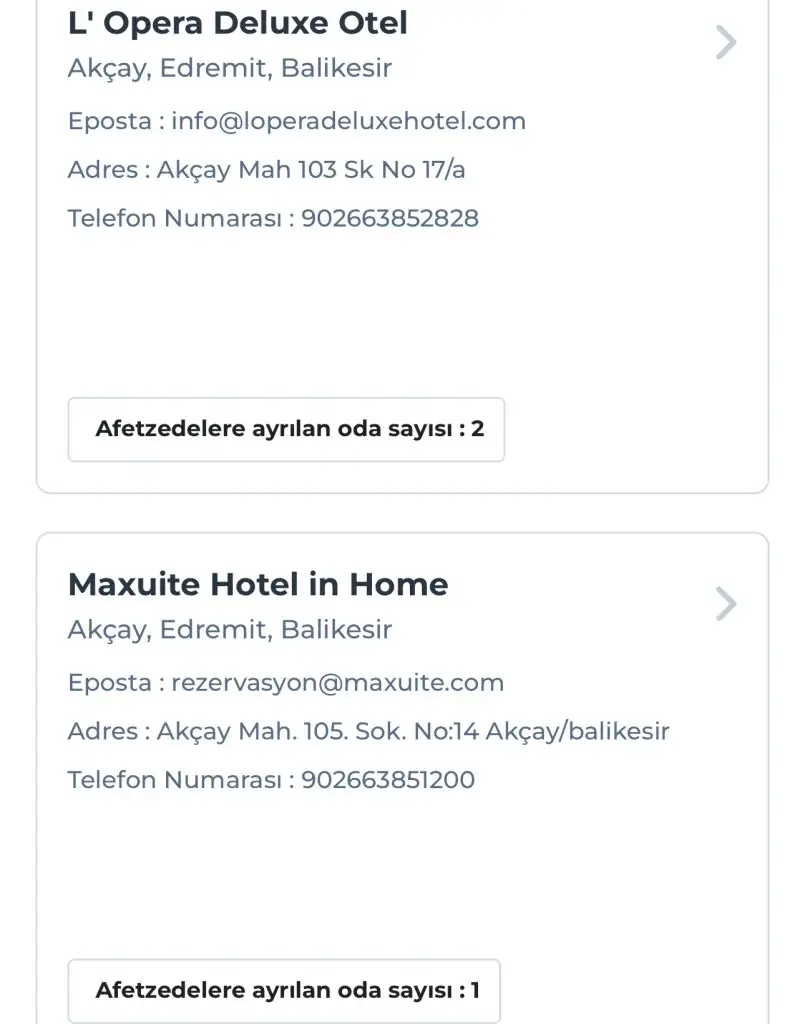This screenshot has height=1024, width=805.
Task: Open the L' Opera Deluxe Otel title
Action: click(238, 23)
